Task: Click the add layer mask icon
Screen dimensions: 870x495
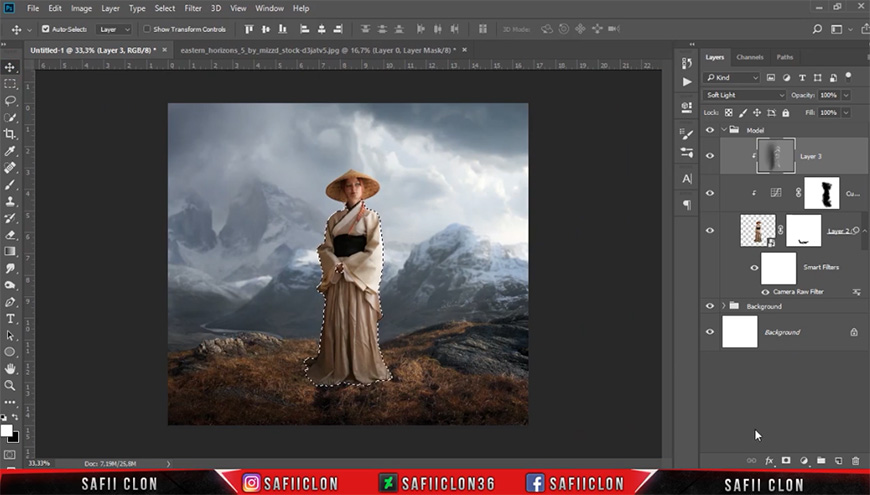Action: [786, 461]
